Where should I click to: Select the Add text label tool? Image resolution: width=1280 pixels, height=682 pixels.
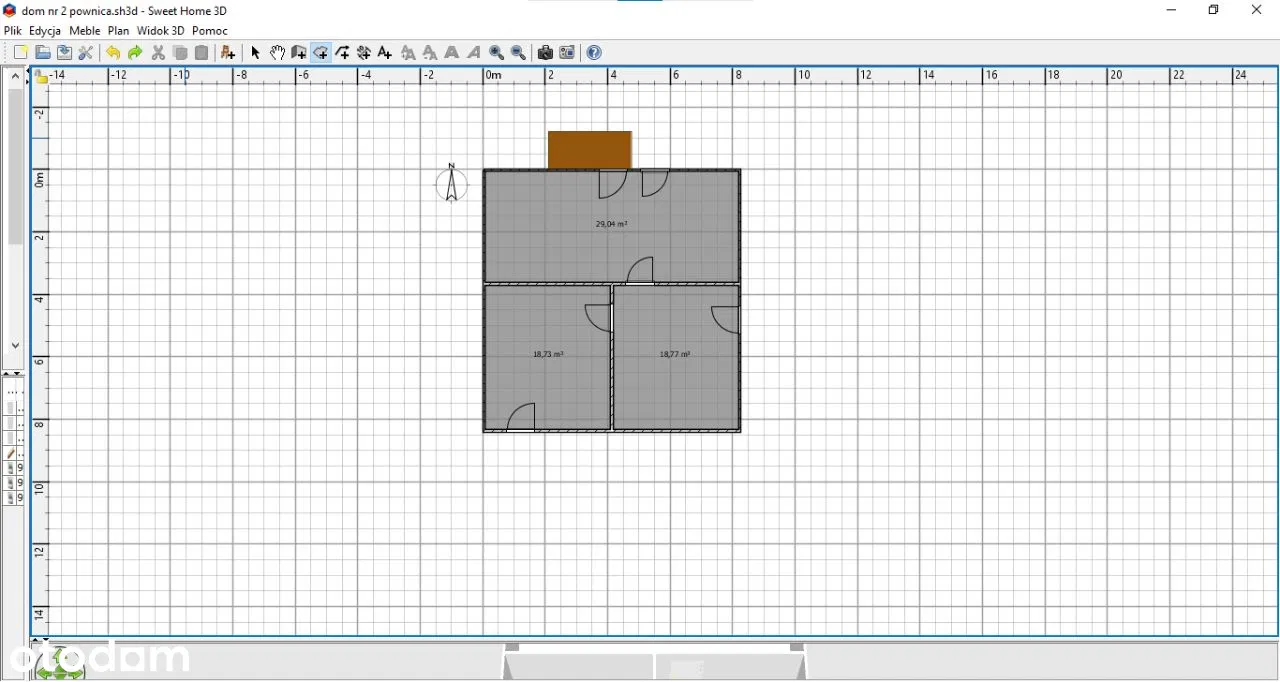pos(385,53)
